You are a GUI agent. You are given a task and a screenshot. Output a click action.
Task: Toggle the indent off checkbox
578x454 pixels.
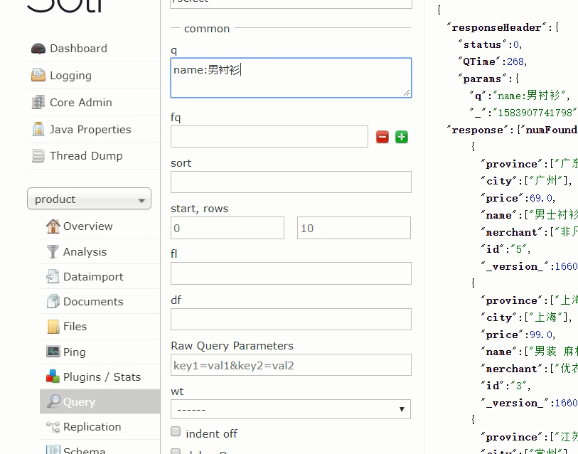coord(176,431)
